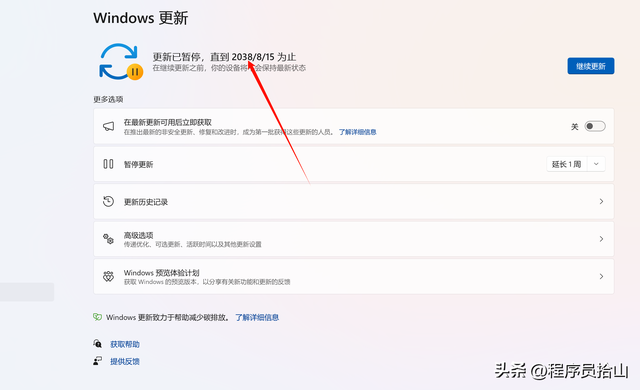Click the pause icon beside 暂停更新
640x390 pixels.
tap(108, 164)
